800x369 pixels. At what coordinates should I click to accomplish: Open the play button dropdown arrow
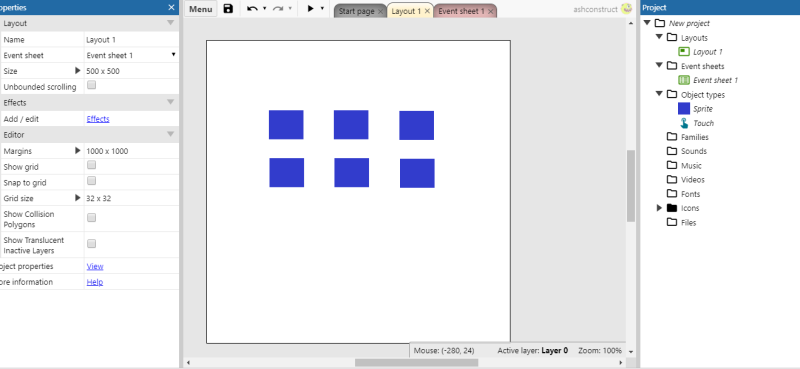click(x=322, y=9)
